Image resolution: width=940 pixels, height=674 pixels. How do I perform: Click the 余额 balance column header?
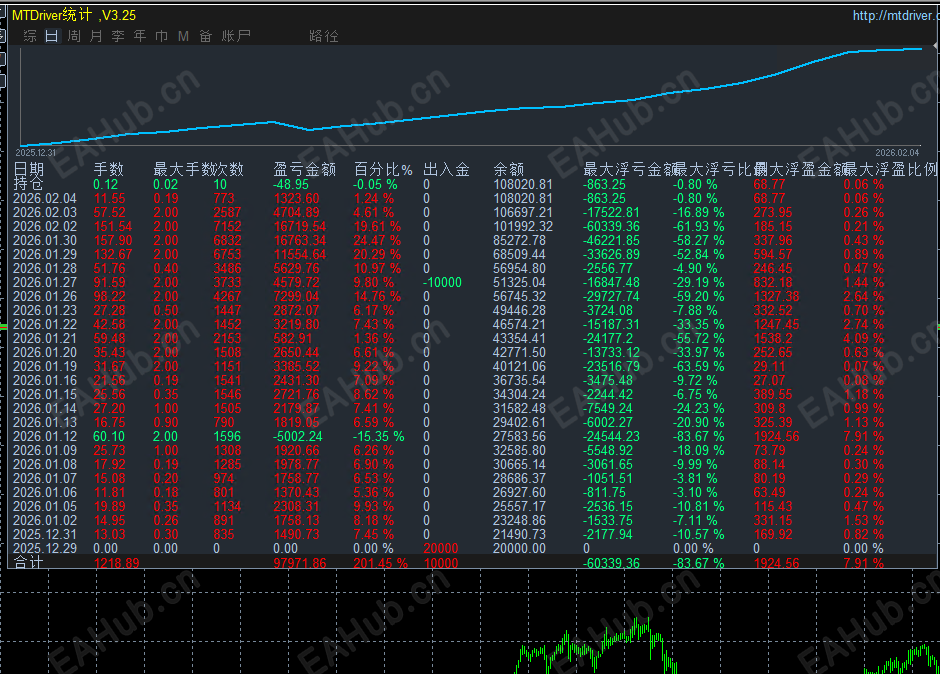point(508,170)
